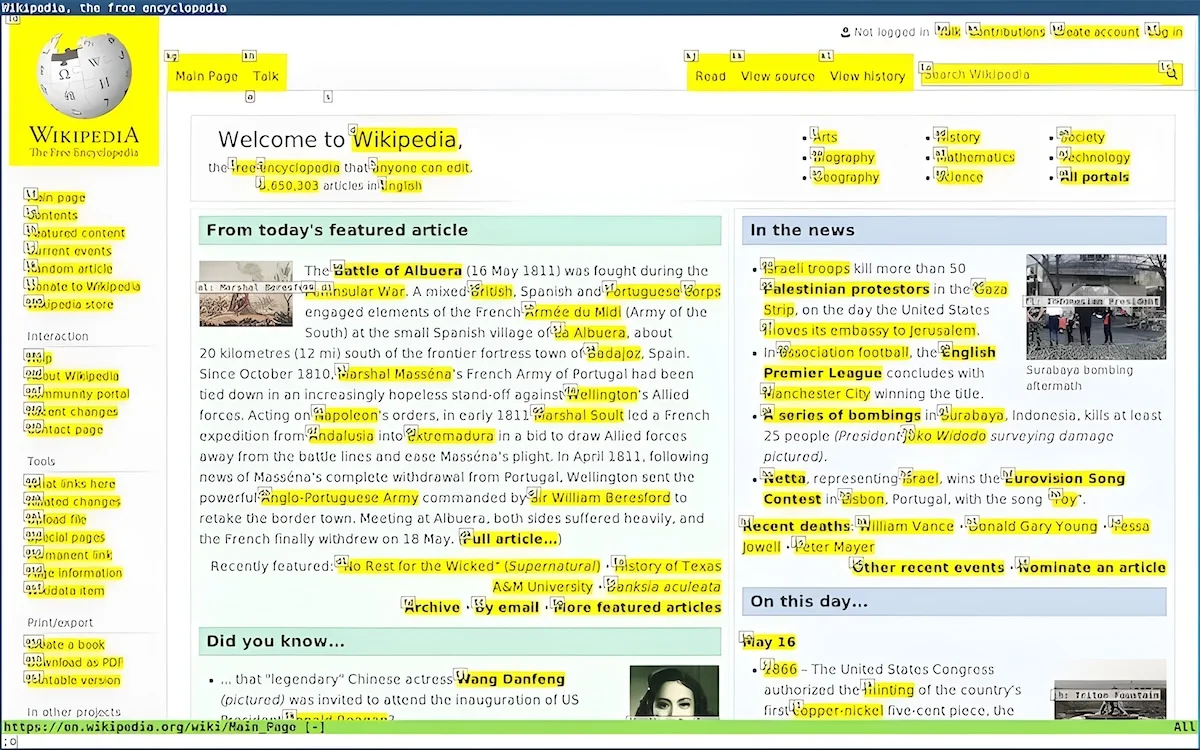Click the Archive link under featured article
The width and height of the screenshot is (1200, 750).
(x=431, y=607)
